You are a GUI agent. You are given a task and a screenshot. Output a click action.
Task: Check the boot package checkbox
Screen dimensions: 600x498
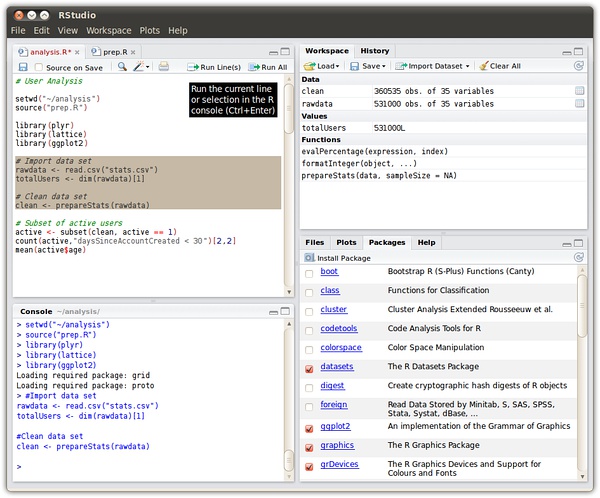point(309,272)
